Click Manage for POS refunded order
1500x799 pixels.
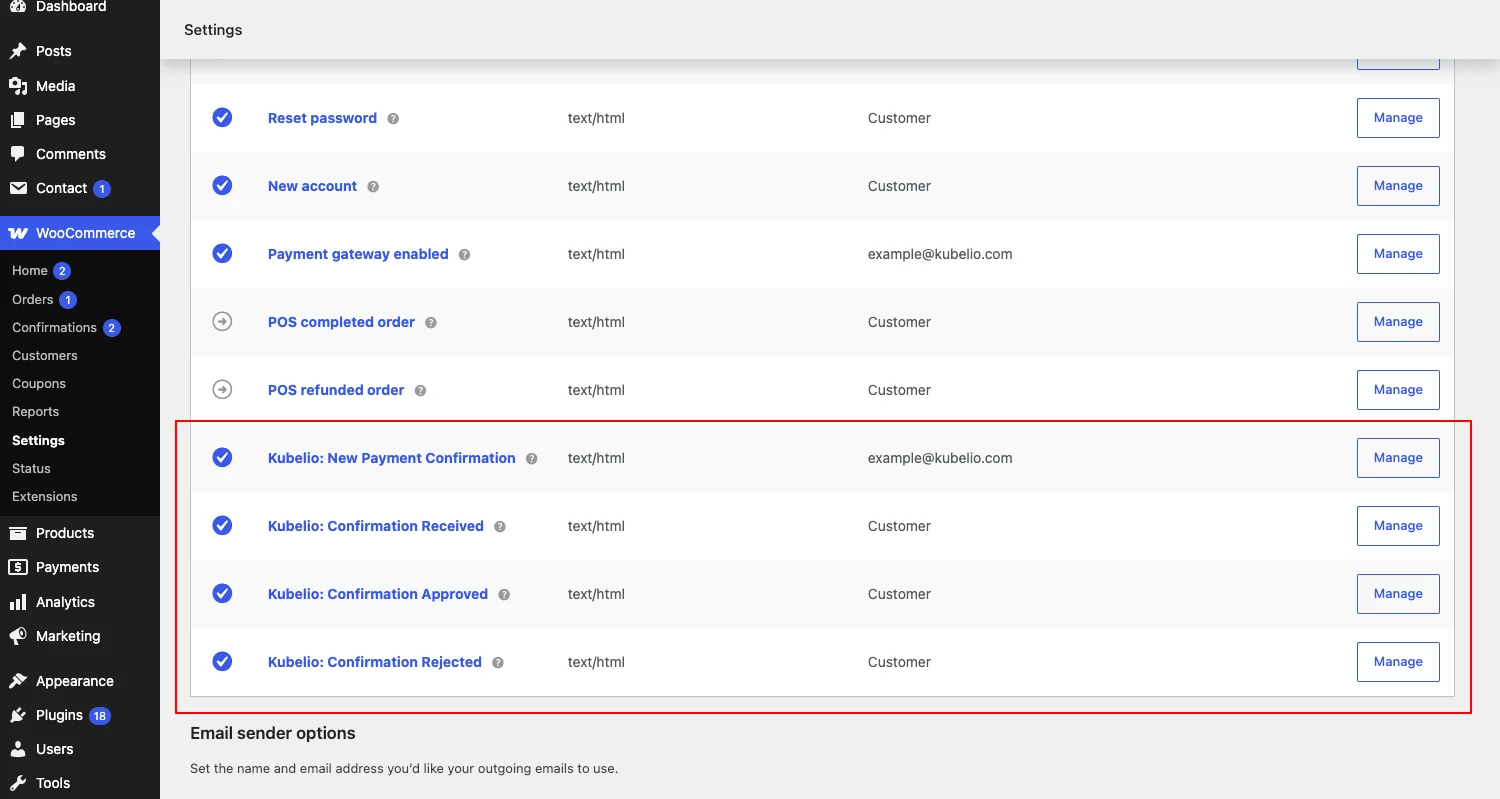click(x=1398, y=390)
